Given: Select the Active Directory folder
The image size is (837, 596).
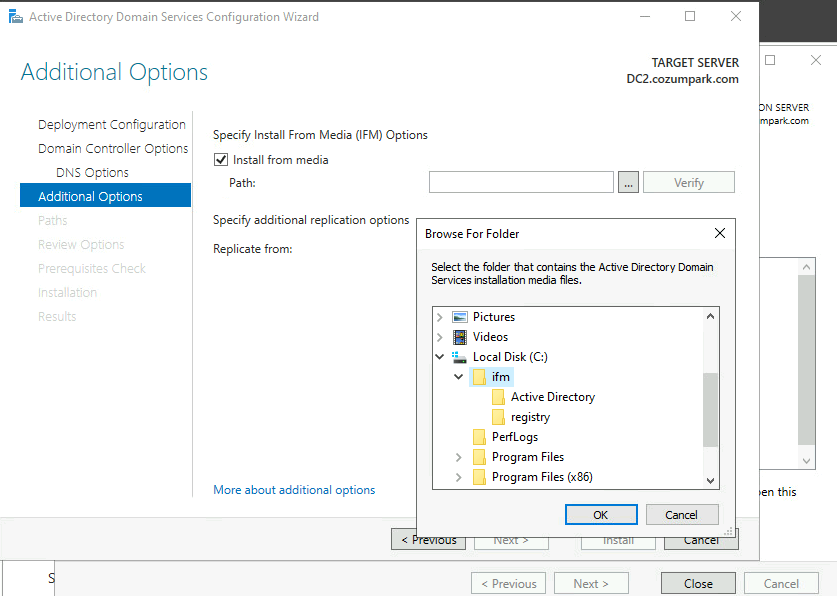Looking at the screenshot, I should (x=553, y=397).
